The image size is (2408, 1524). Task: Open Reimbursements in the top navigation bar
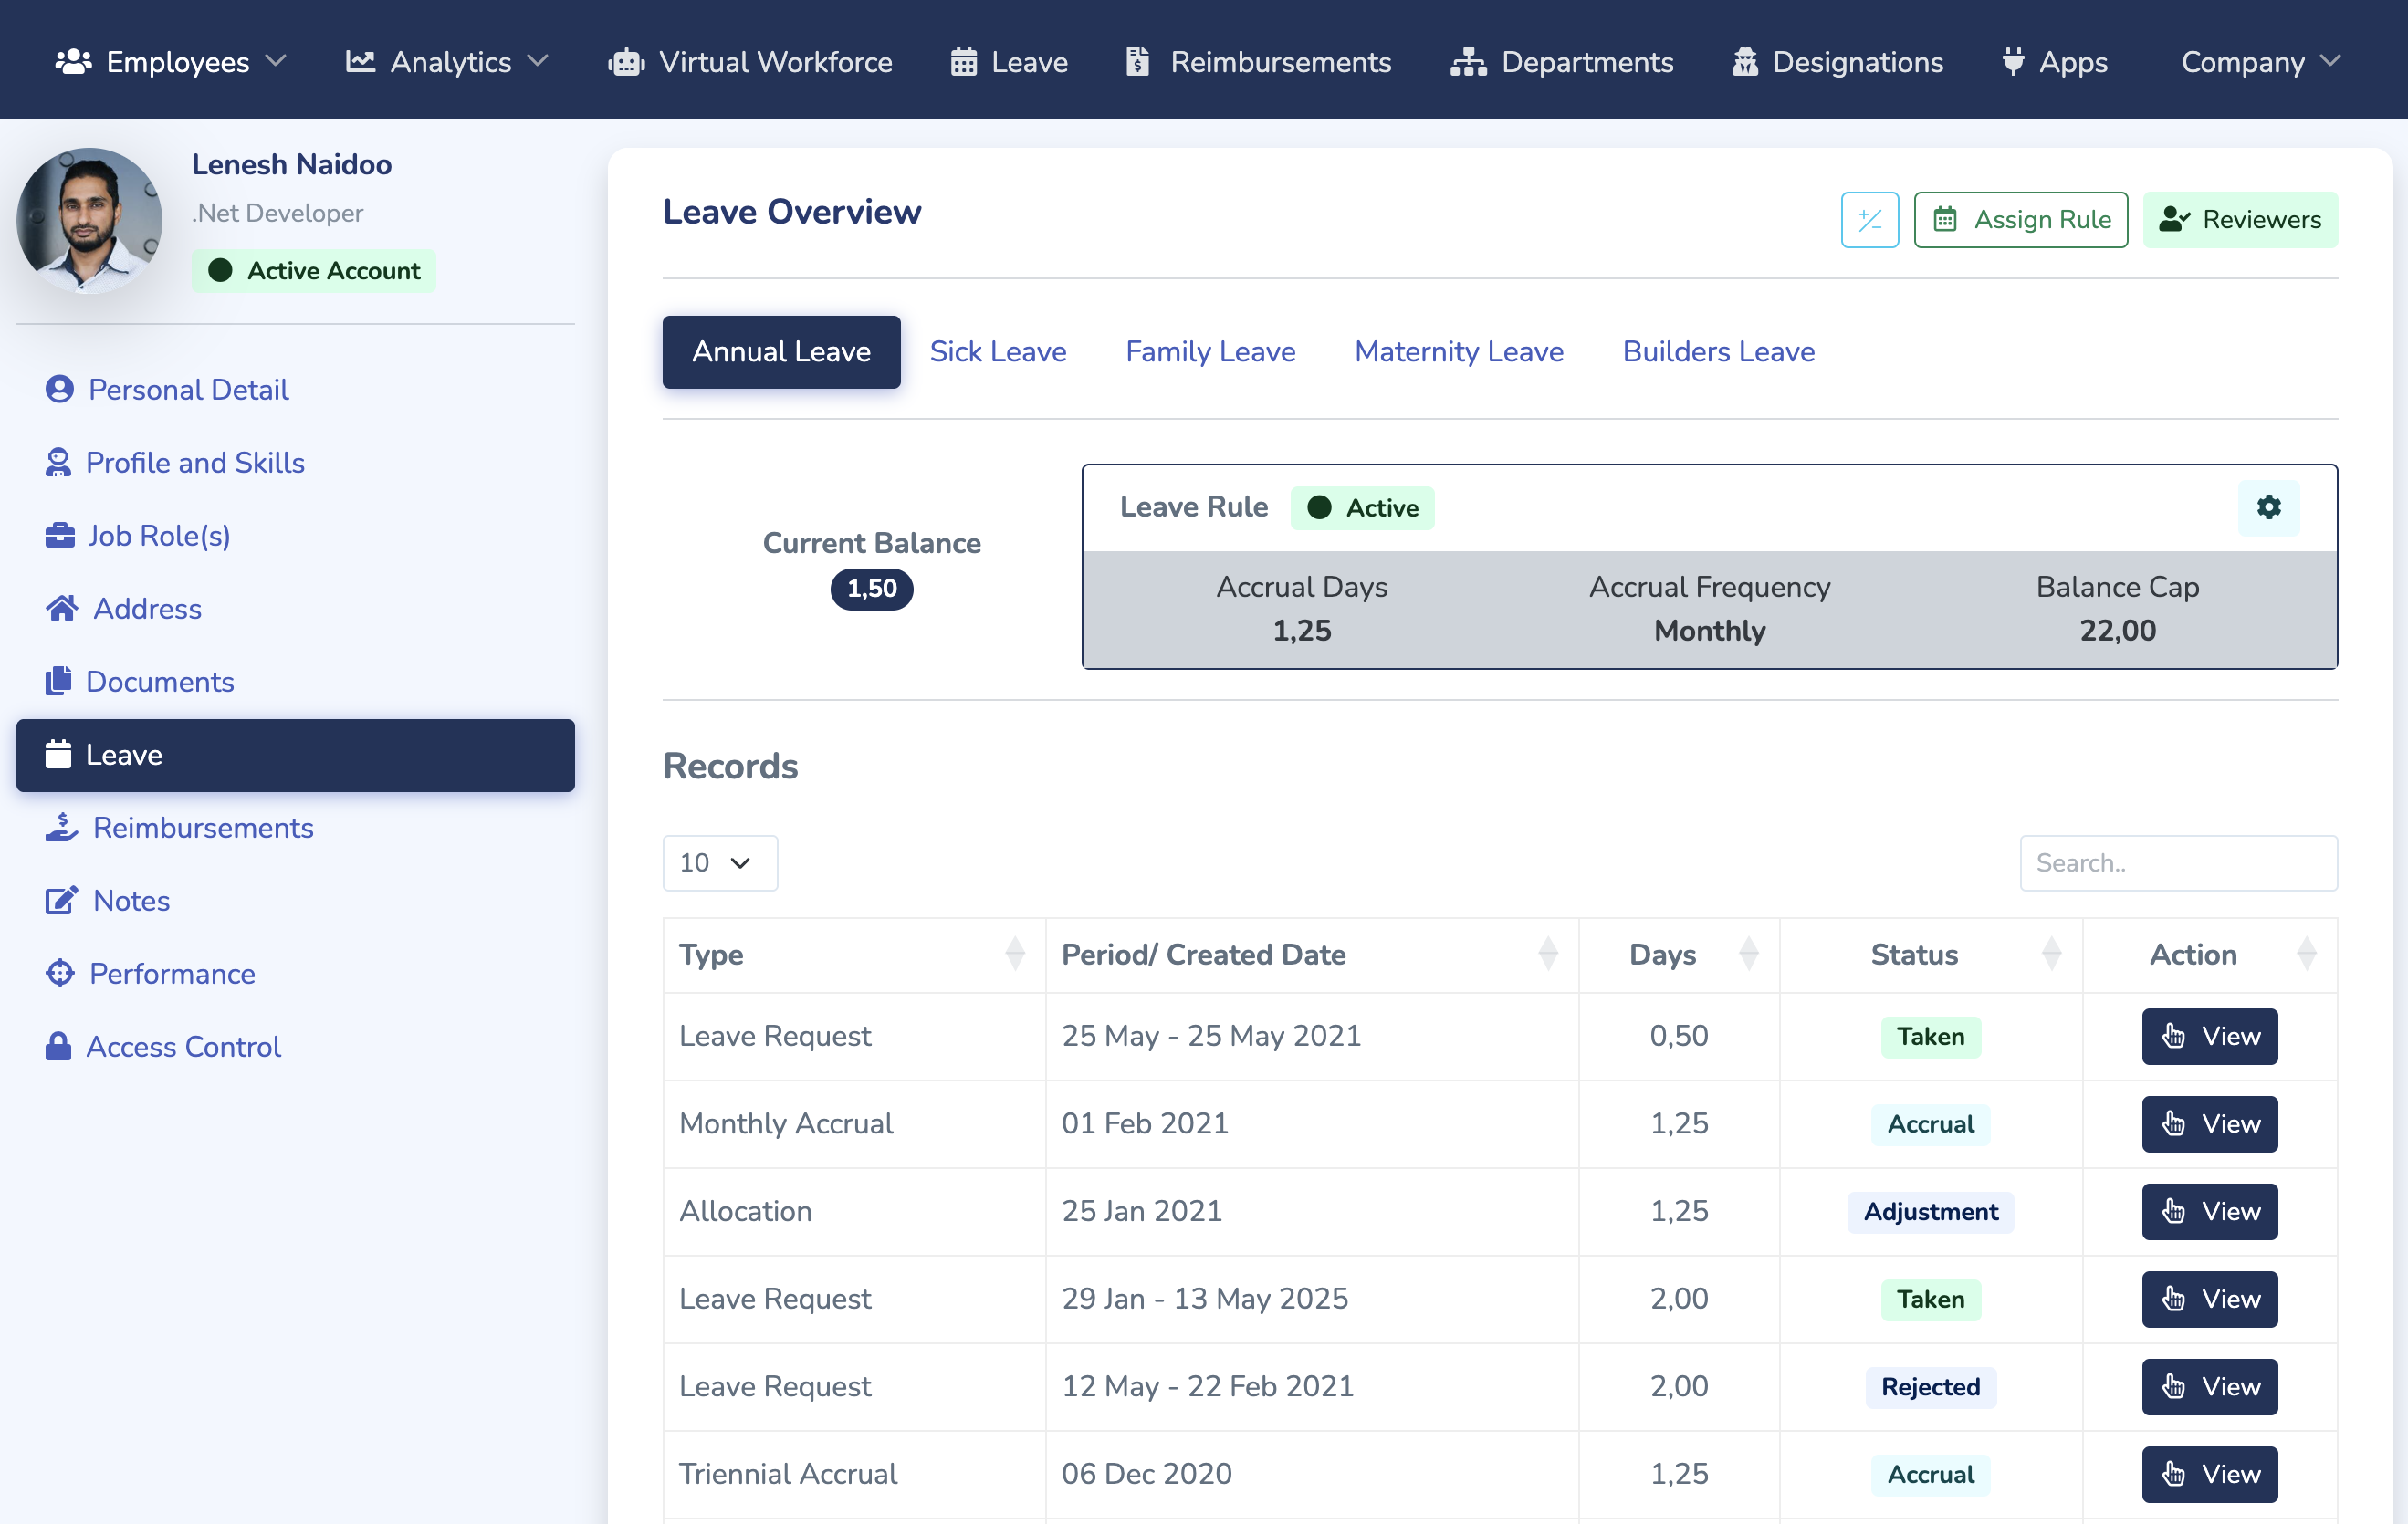(1258, 62)
